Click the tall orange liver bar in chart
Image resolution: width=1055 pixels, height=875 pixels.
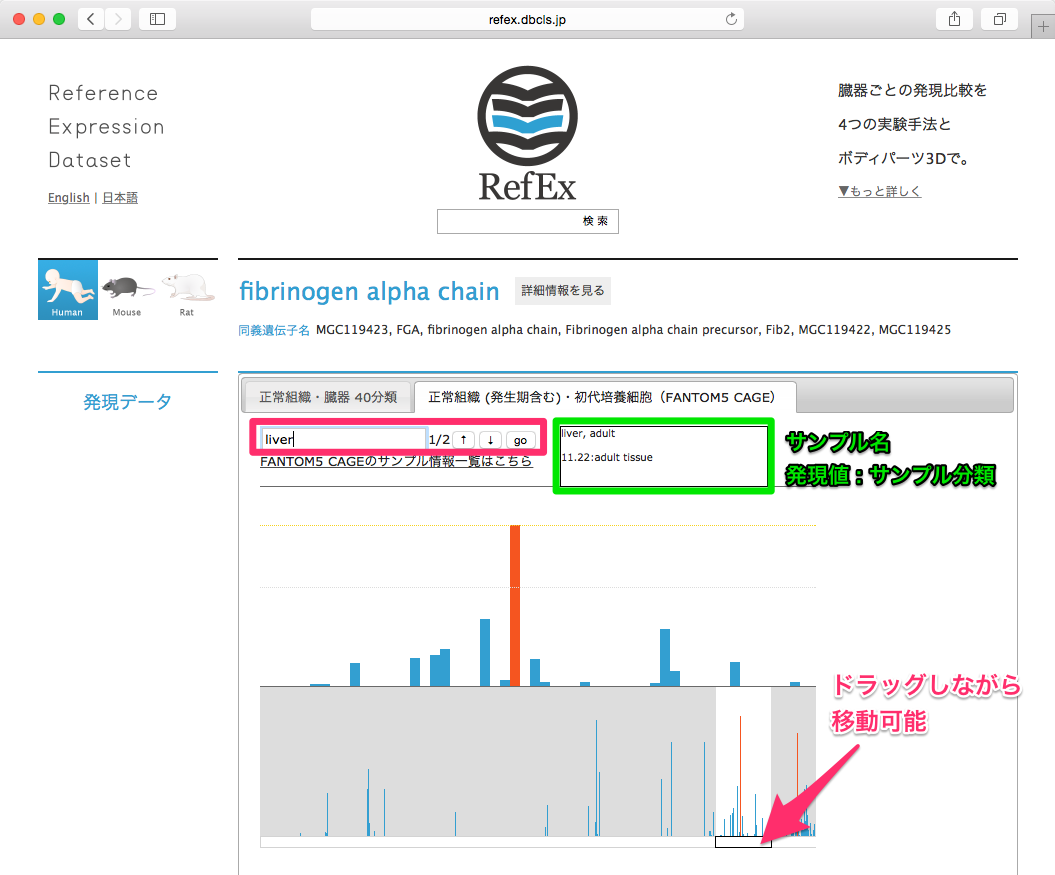(x=515, y=605)
